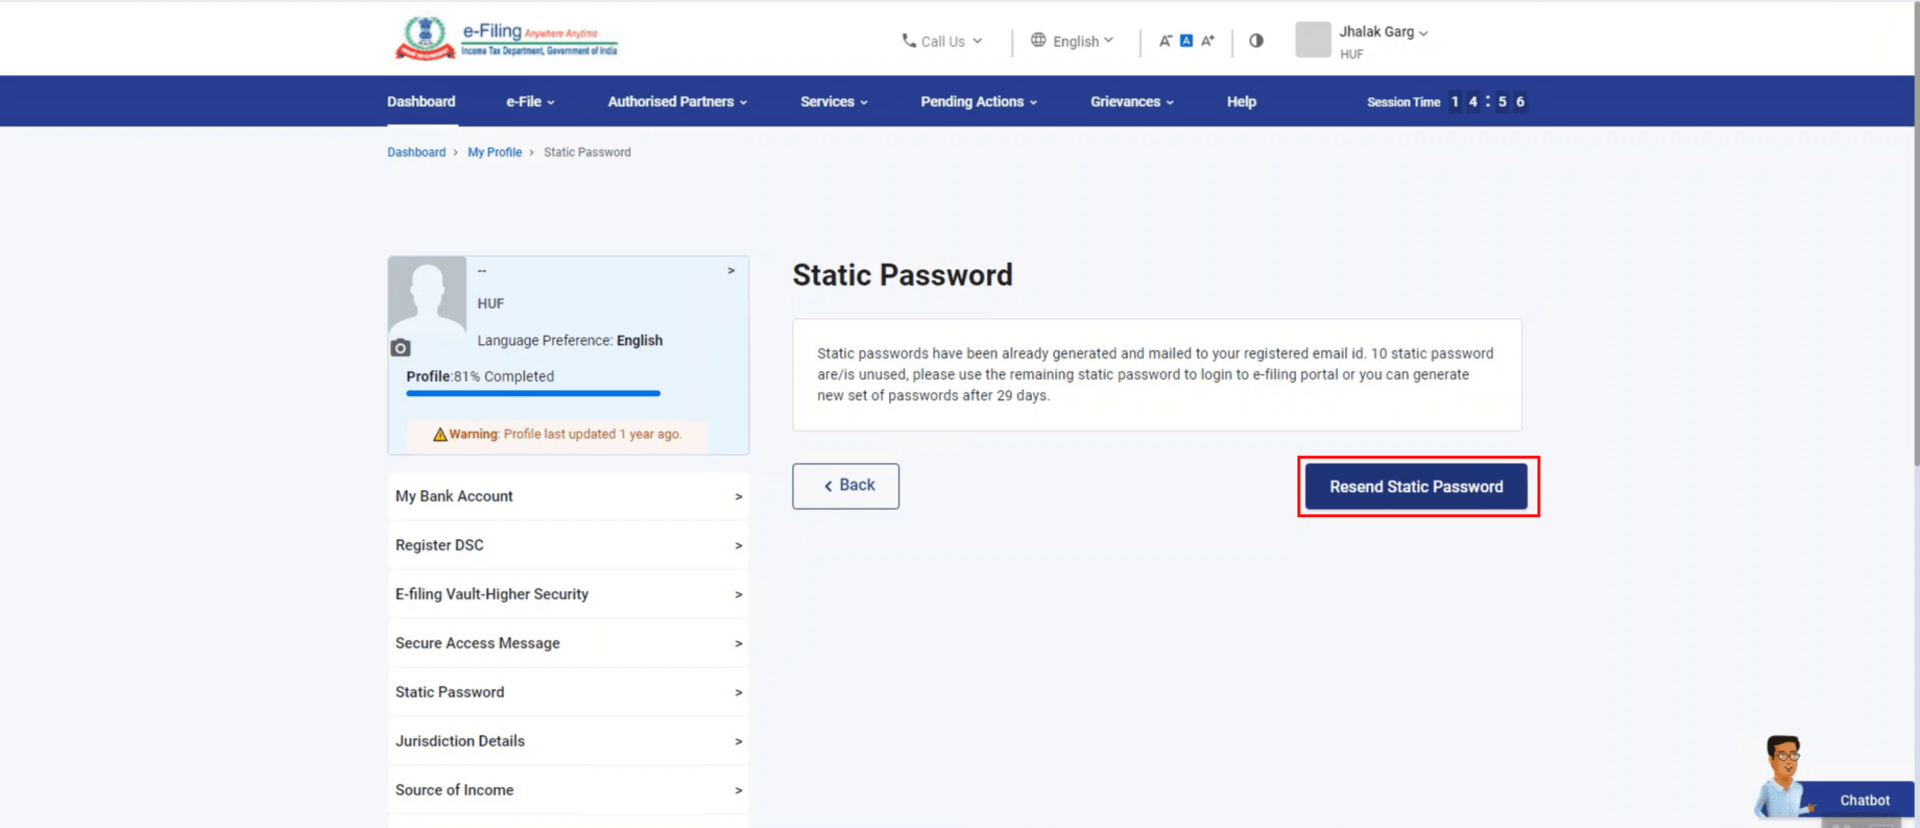Click the user avatar next to Jhalak Garg

point(1313,40)
